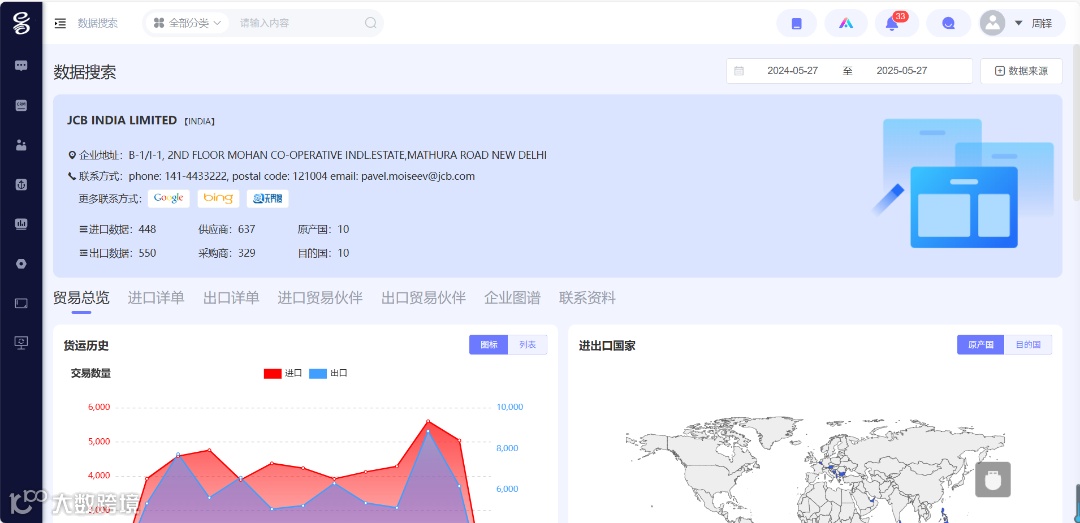The width and height of the screenshot is (1080, 523).
Task: Collapse the sidebar menu toggle icon
Action: (x=61, y=23)
